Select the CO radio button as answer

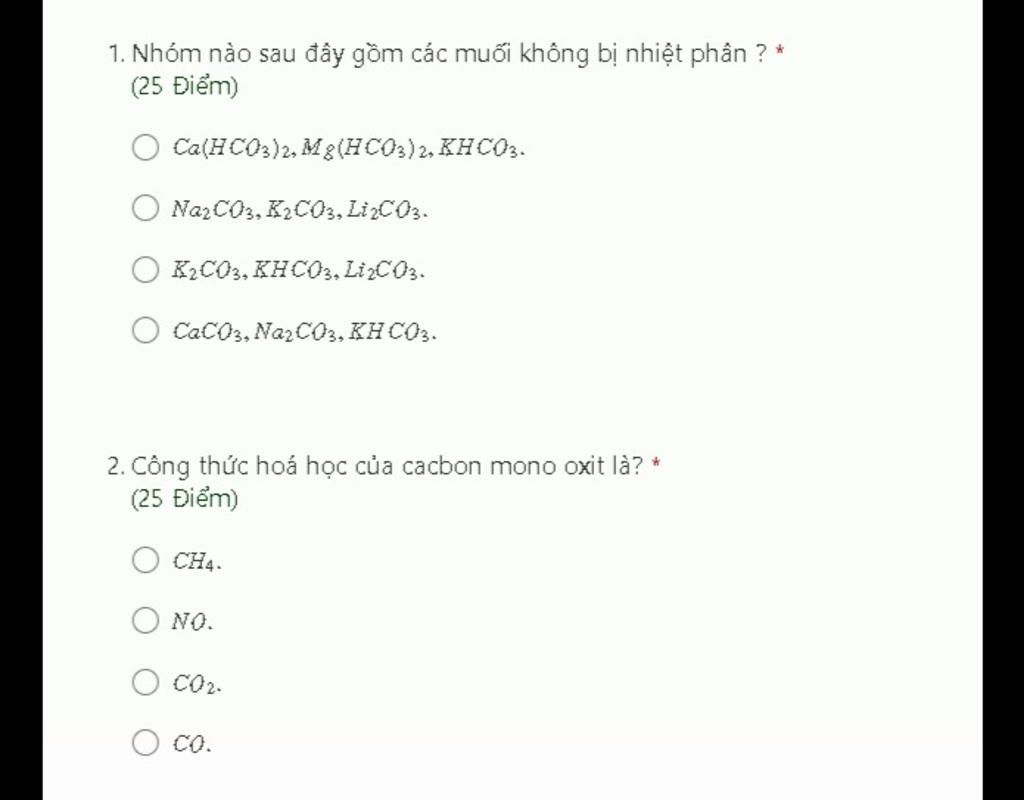tap(145, 743)
